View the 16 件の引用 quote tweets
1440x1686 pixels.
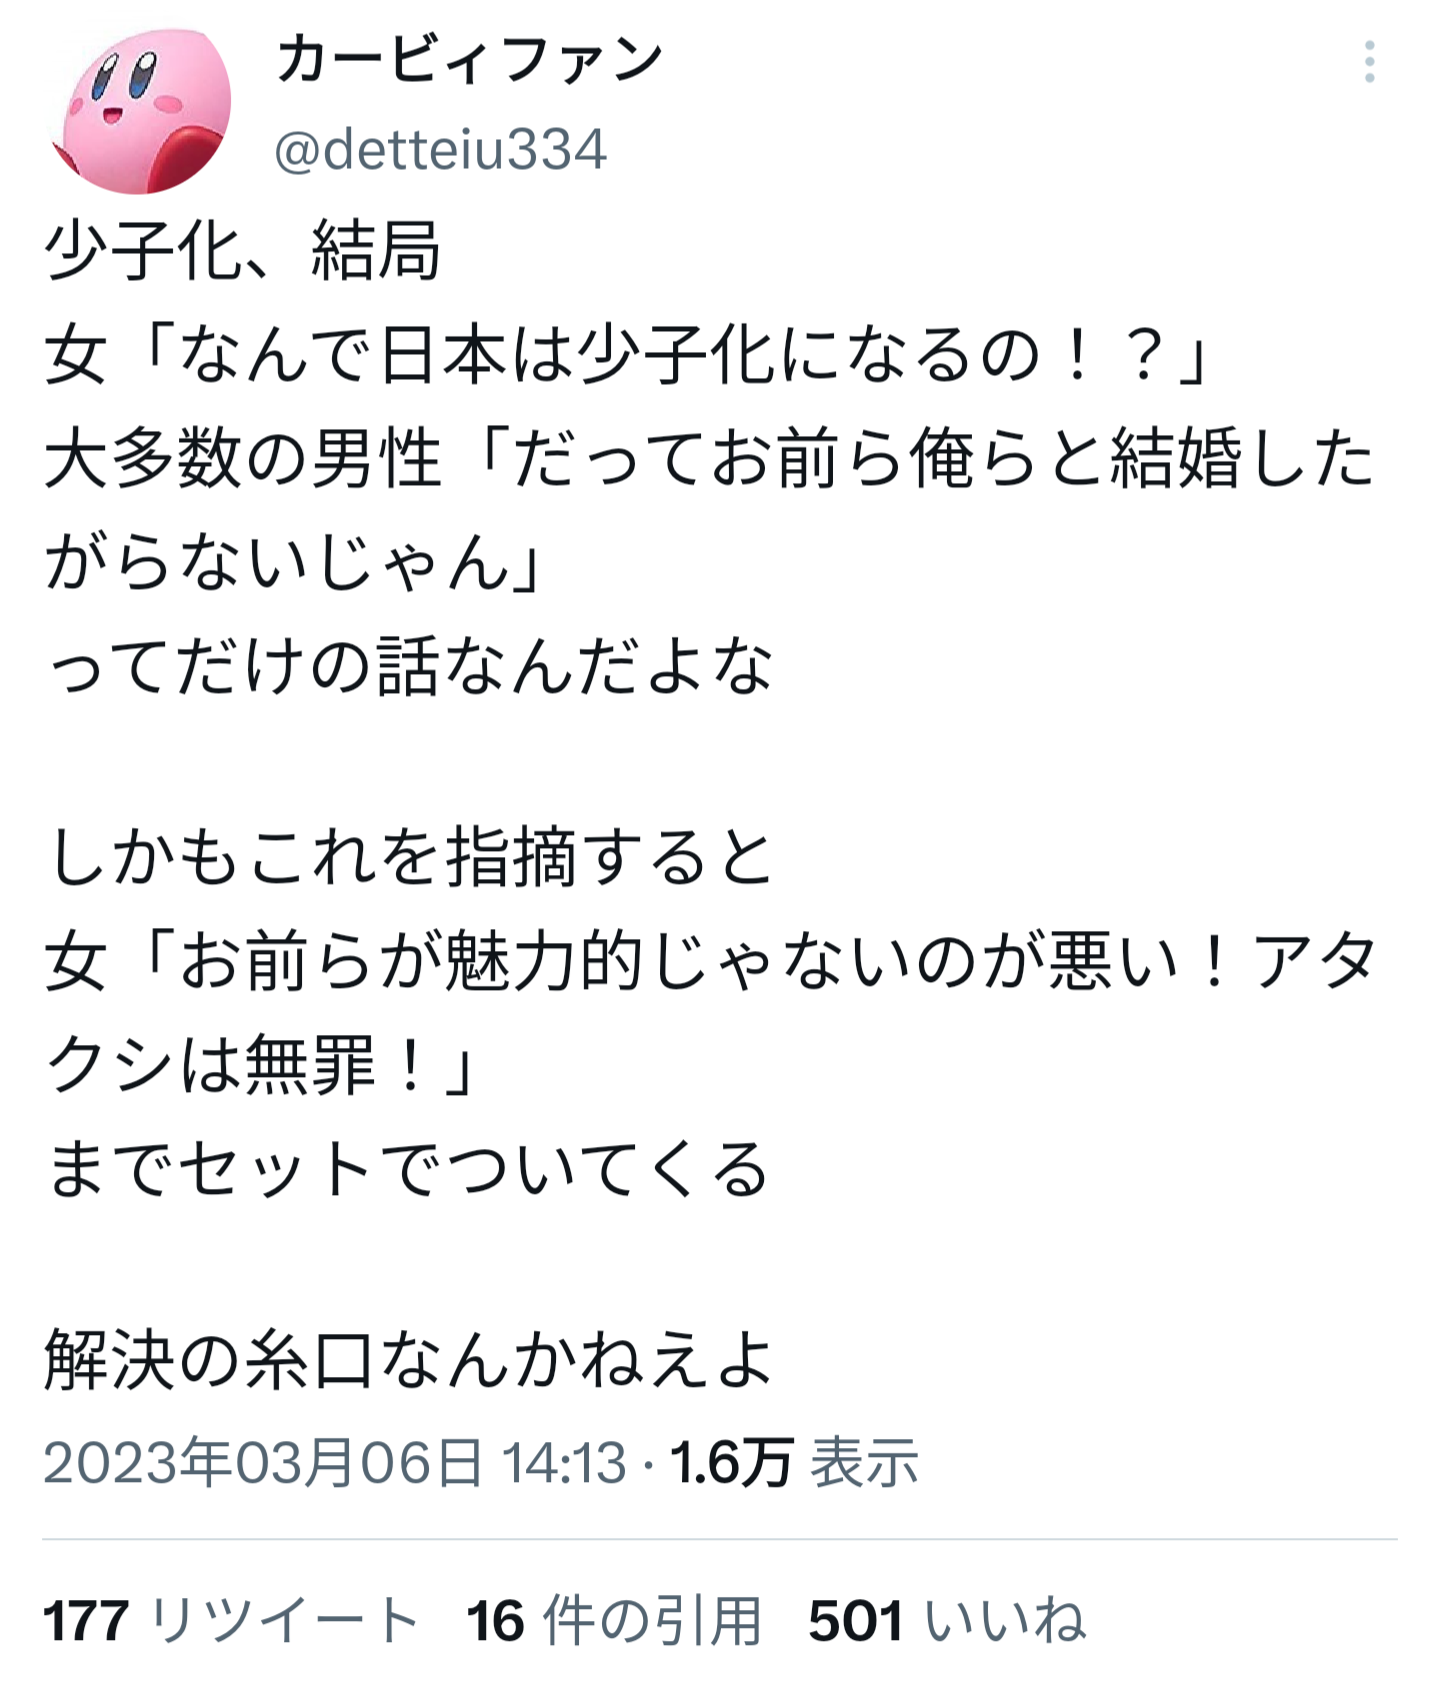click(x=613, y=1619)
